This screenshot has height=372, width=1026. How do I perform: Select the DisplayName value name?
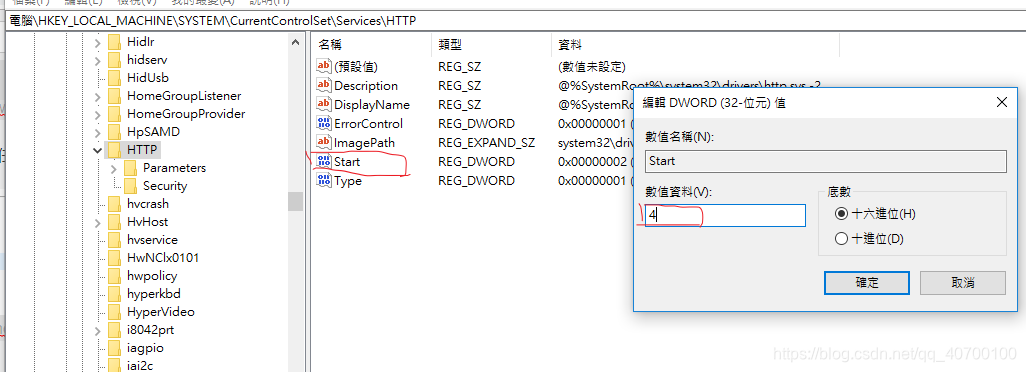[372, 105]
